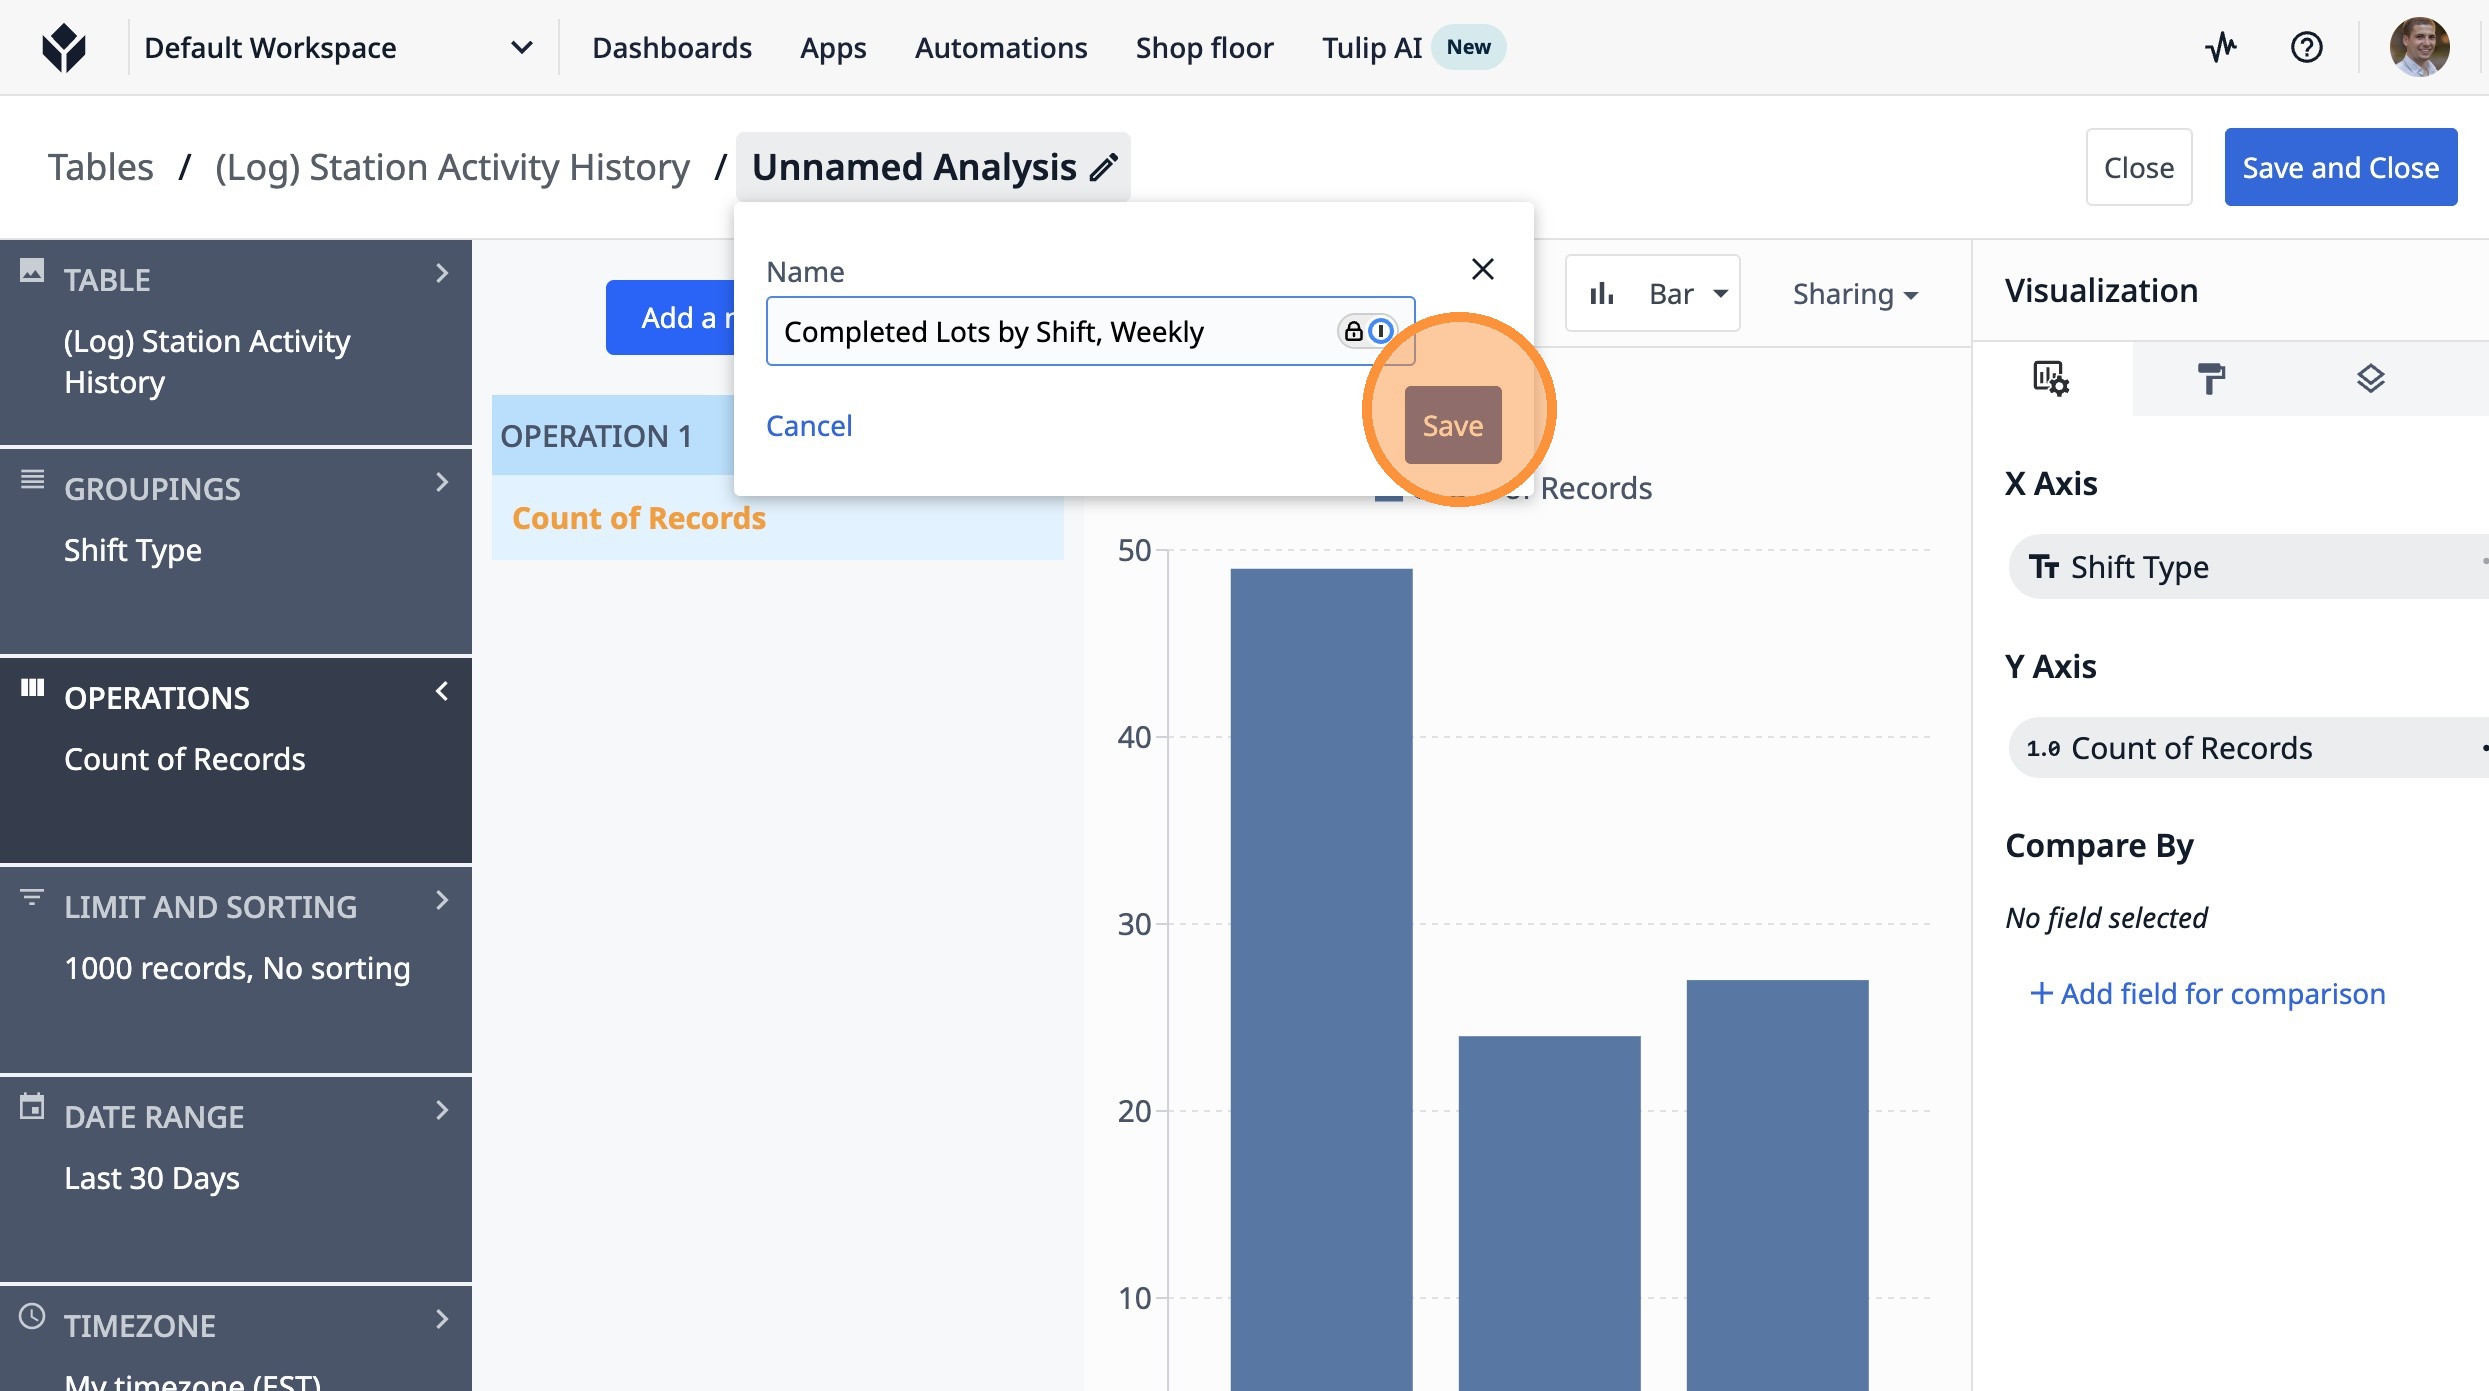Expand the GROUPINGS section
The height and width of the screenshot is (1391, 2489).
[441, 483]
